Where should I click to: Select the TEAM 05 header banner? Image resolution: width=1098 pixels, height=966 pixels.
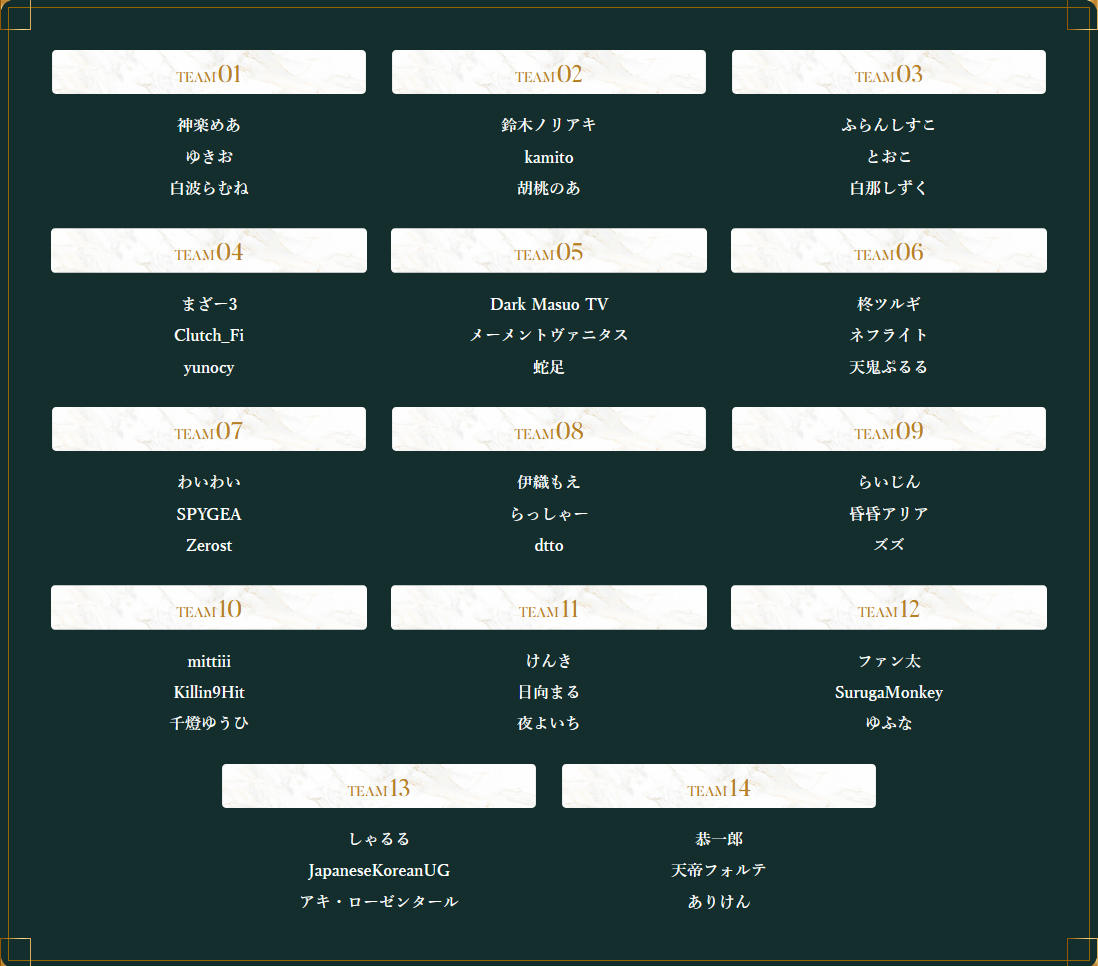[x=549, y=251]
